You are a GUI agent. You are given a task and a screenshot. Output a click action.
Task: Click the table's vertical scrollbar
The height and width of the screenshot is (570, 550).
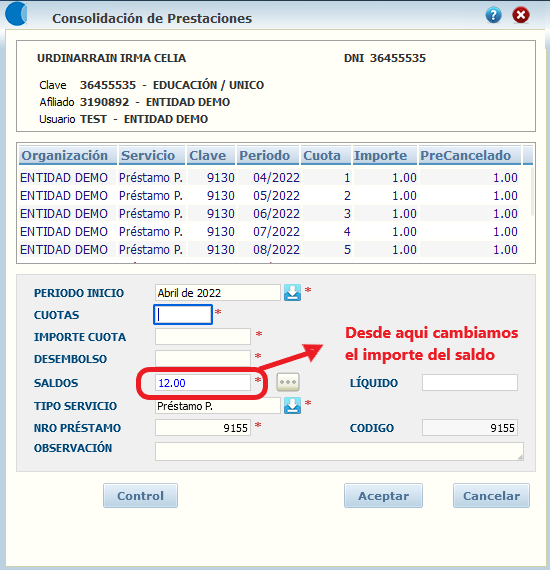point(532,192)
